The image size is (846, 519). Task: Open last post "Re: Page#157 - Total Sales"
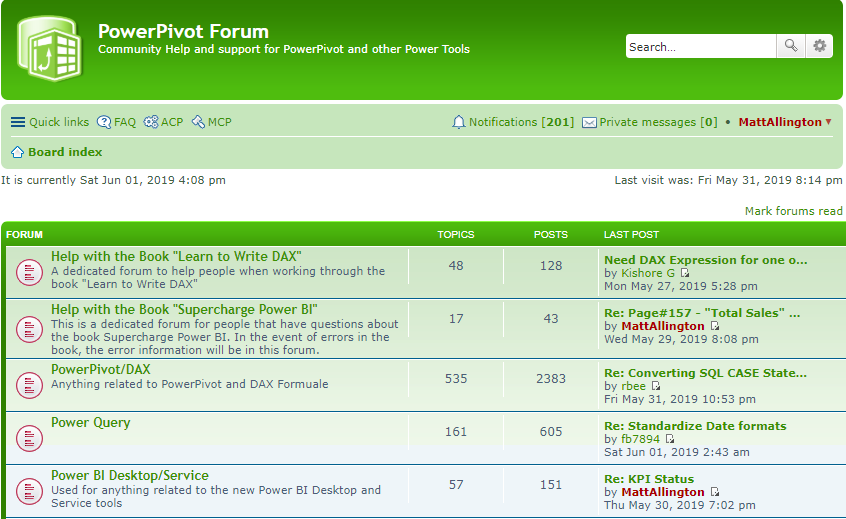tap(702, 313)
